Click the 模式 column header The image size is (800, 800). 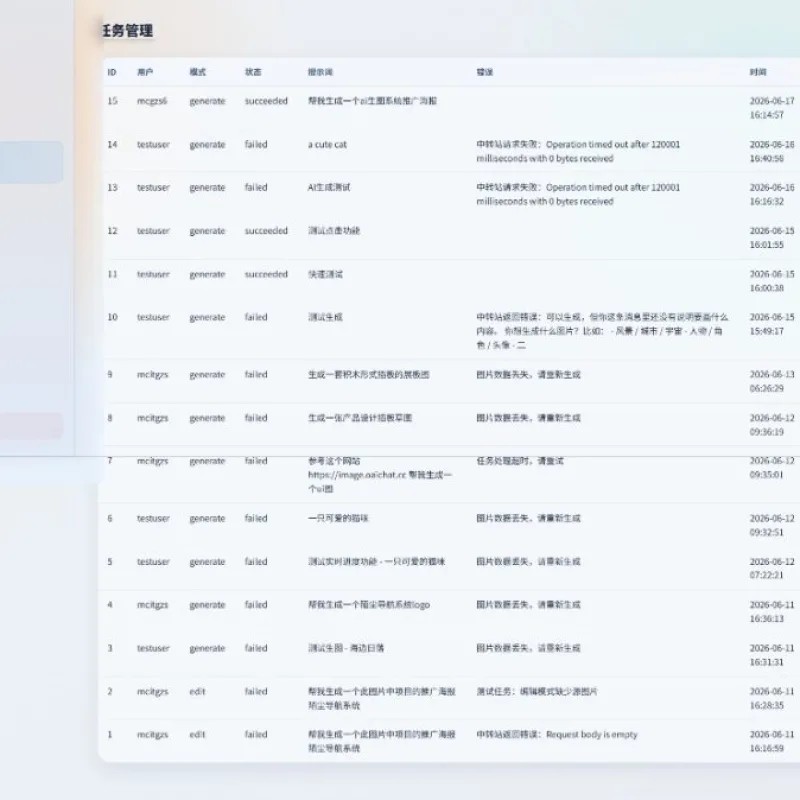pos(197,72)
